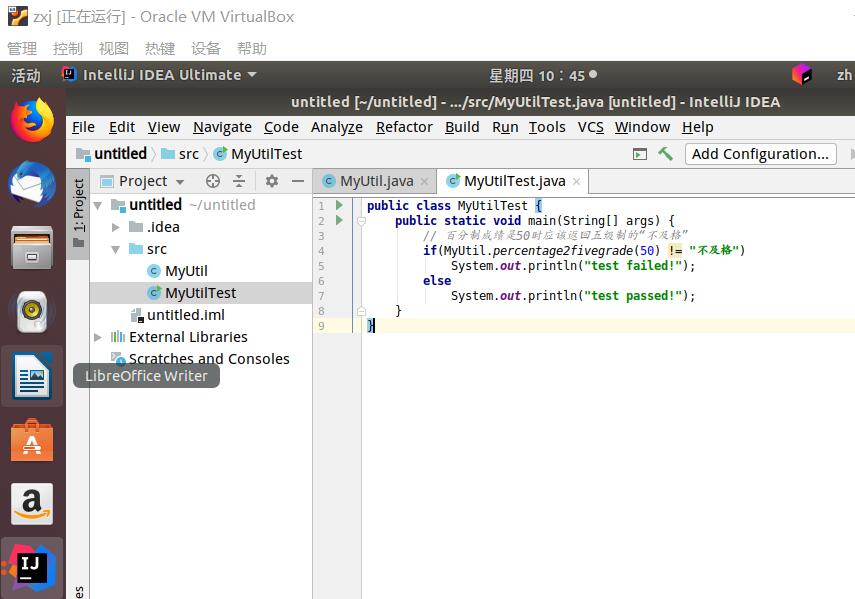
Task: Click the Build project hammer icon
Action: (x=665, y=154)
